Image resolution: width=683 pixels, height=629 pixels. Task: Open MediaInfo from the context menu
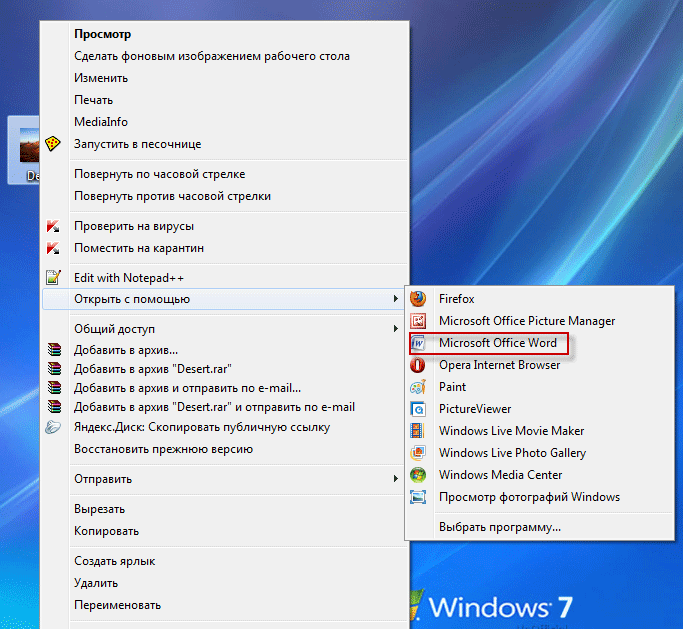tap(101, 122)
